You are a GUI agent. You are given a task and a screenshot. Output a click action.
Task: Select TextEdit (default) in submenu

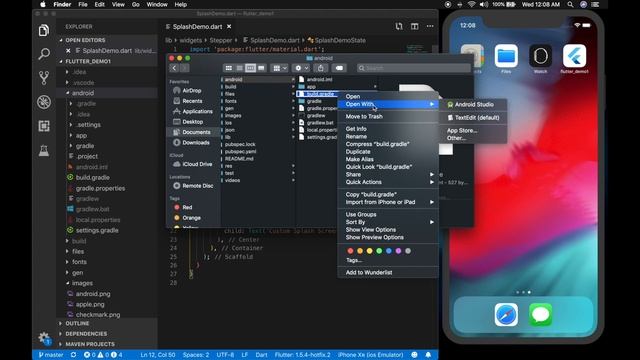click(477, 118)
